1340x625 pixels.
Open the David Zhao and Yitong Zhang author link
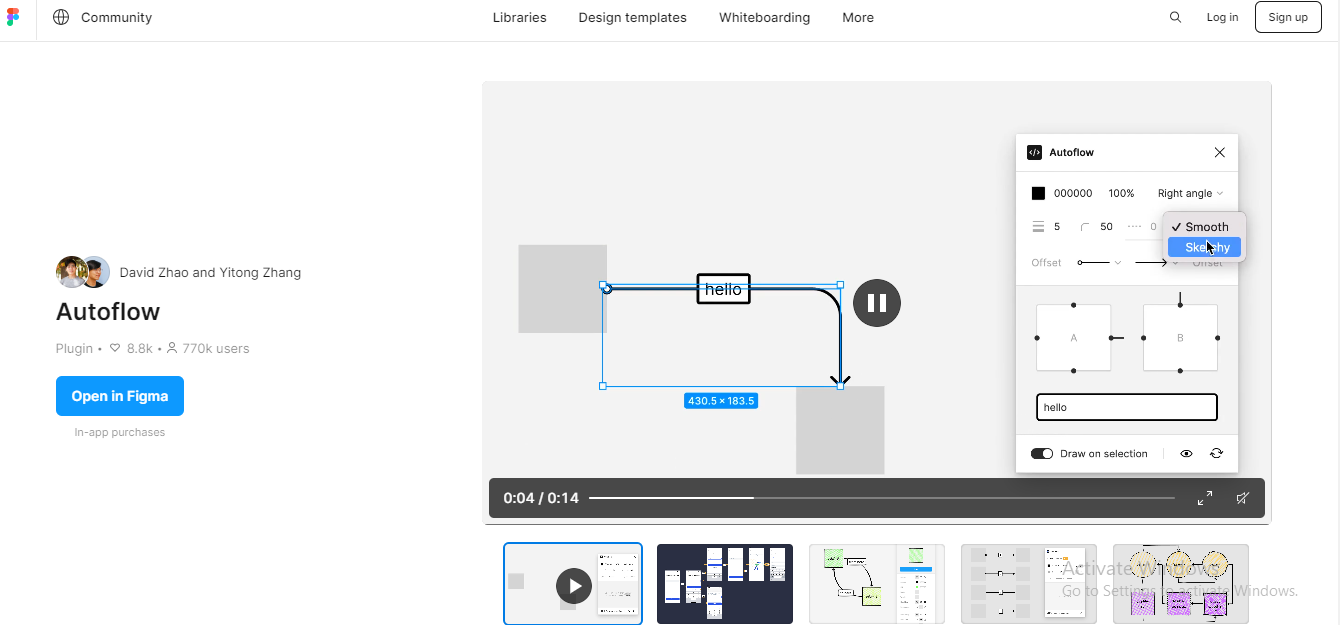click(x=210, y=272)
